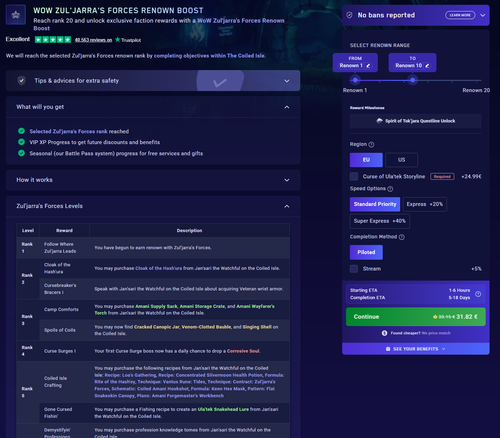Open the Cloak of the Hash'ura item link

coord(159,268)
